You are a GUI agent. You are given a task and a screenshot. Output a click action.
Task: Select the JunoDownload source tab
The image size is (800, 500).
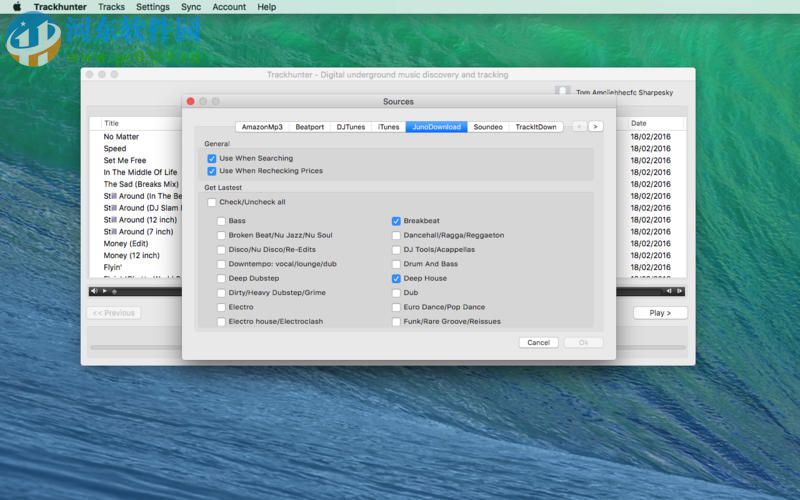pos(437,127)
